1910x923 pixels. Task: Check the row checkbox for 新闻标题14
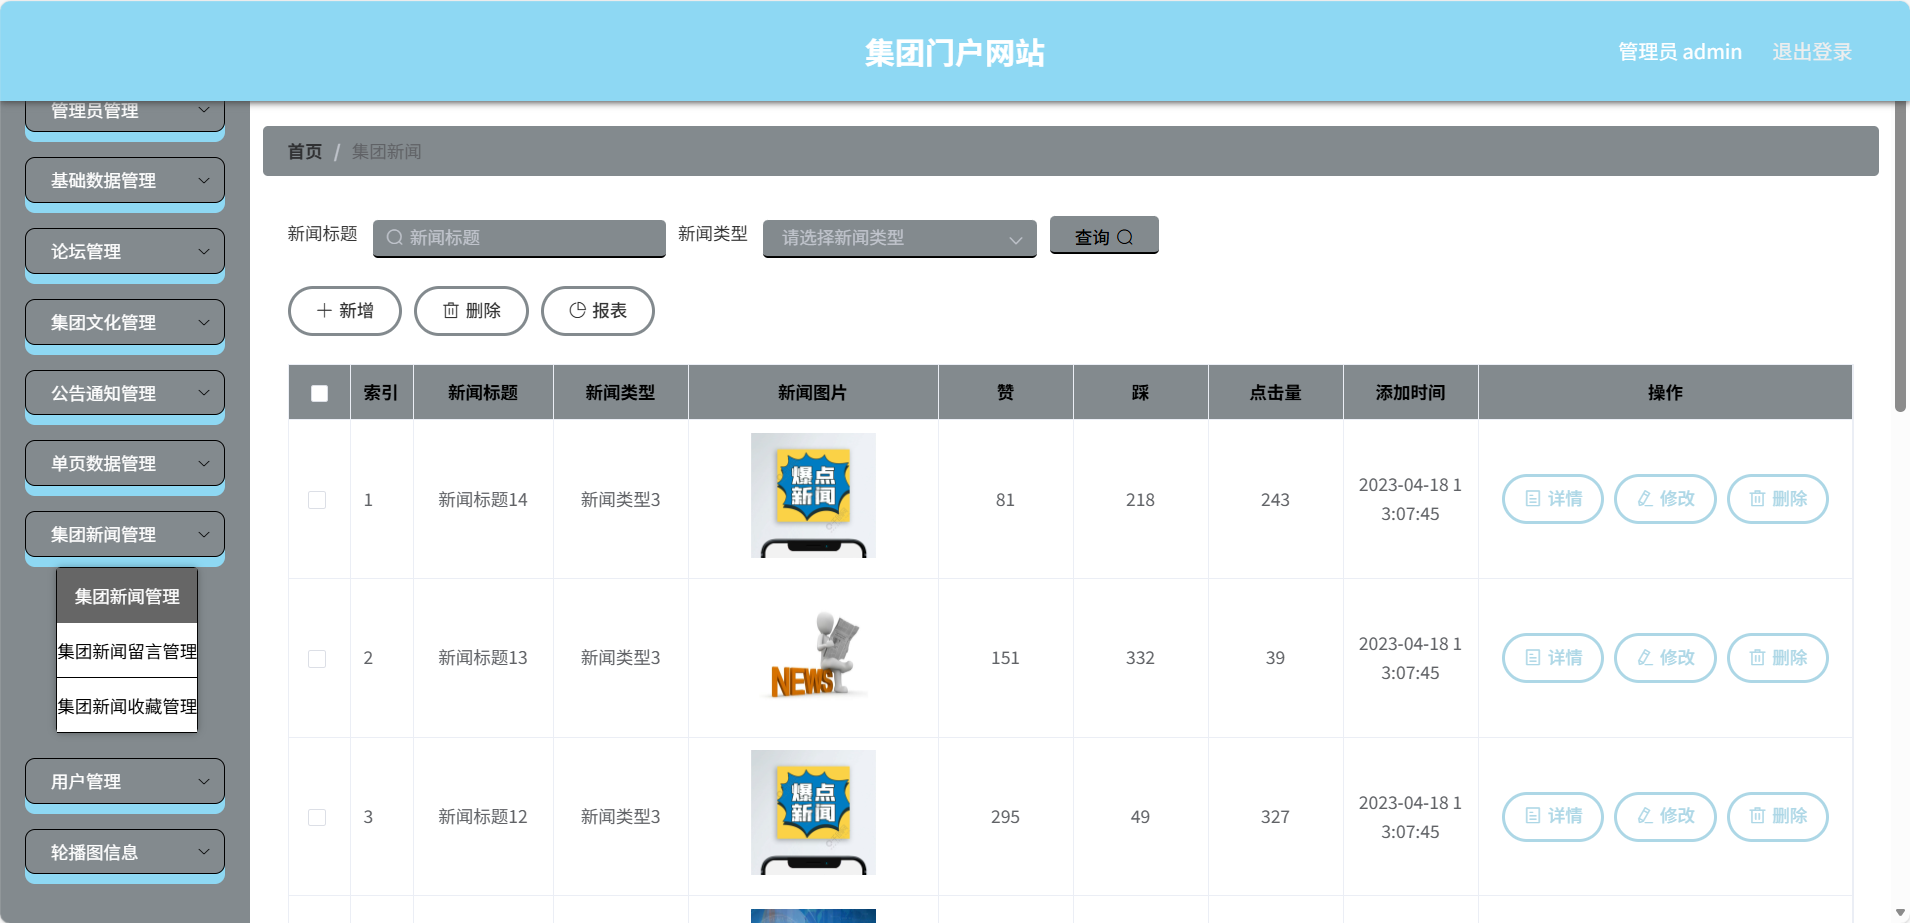(317, 500)
